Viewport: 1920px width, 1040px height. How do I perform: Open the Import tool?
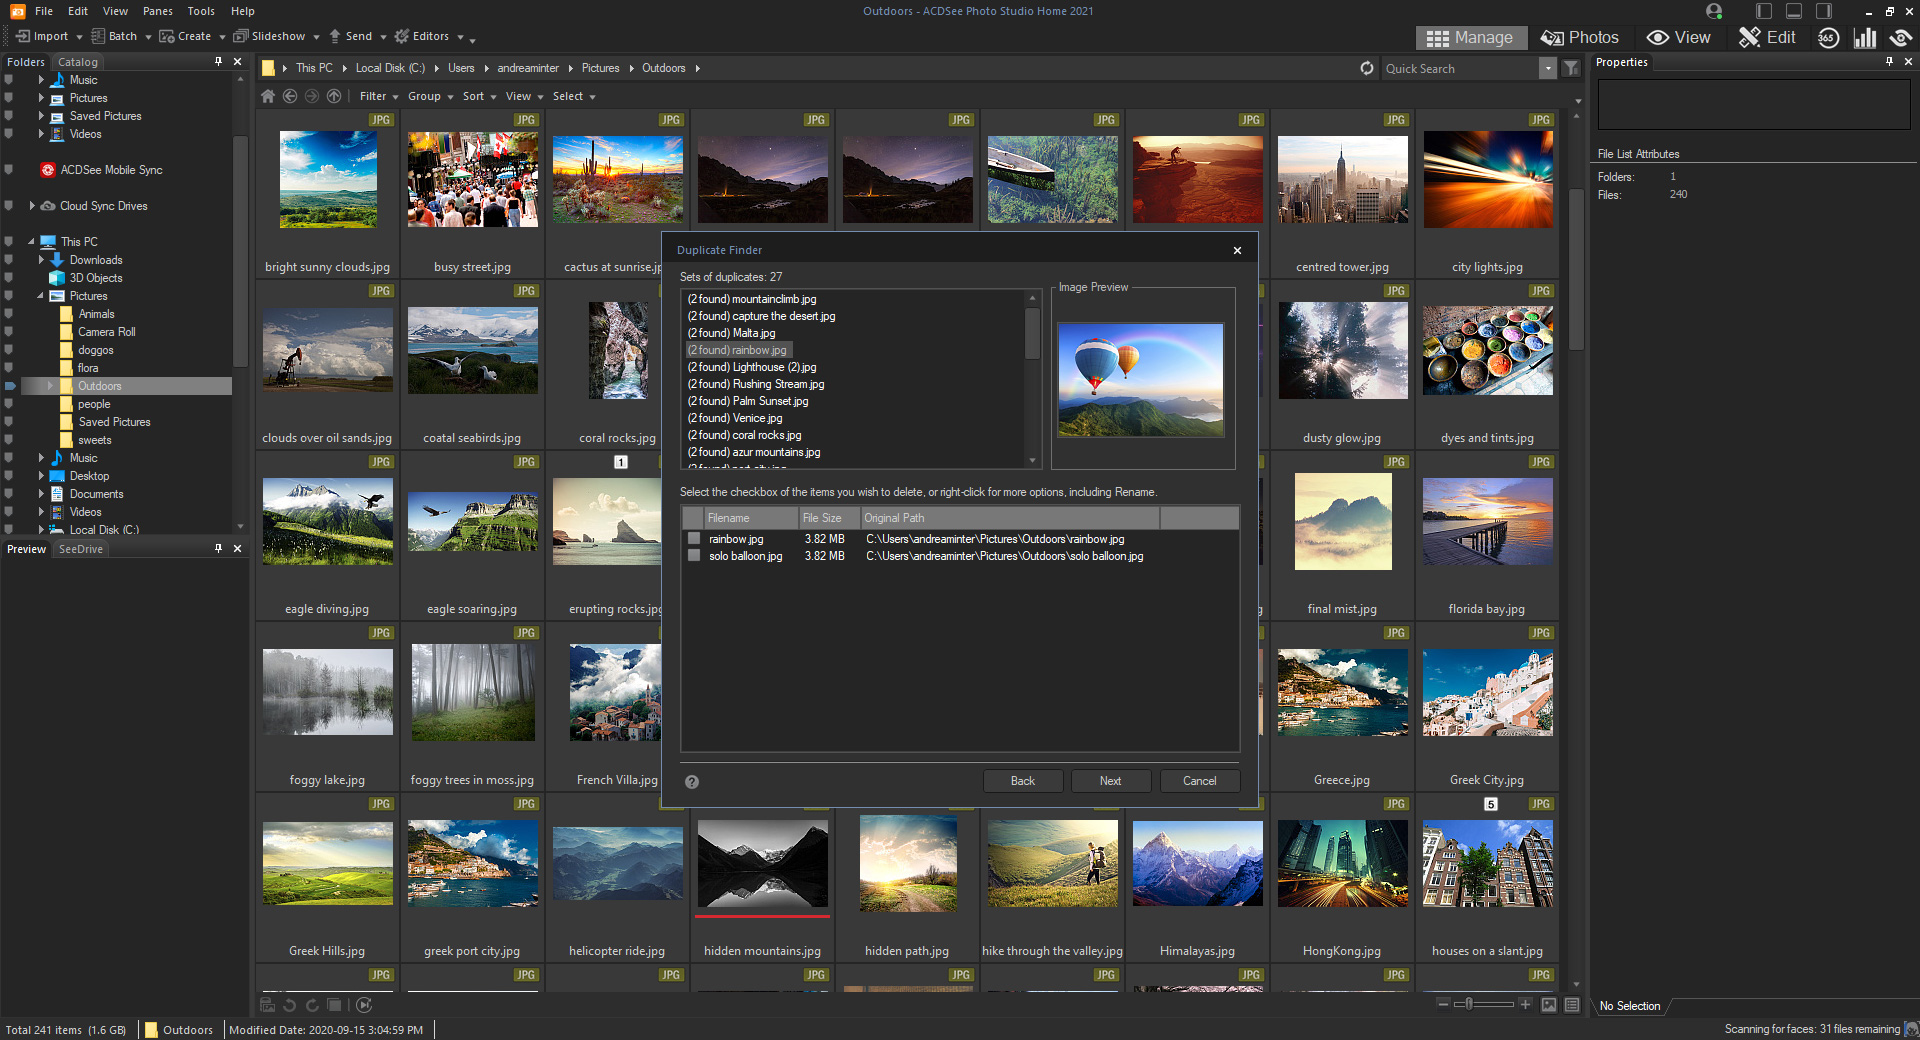click(x=48, y=36)
